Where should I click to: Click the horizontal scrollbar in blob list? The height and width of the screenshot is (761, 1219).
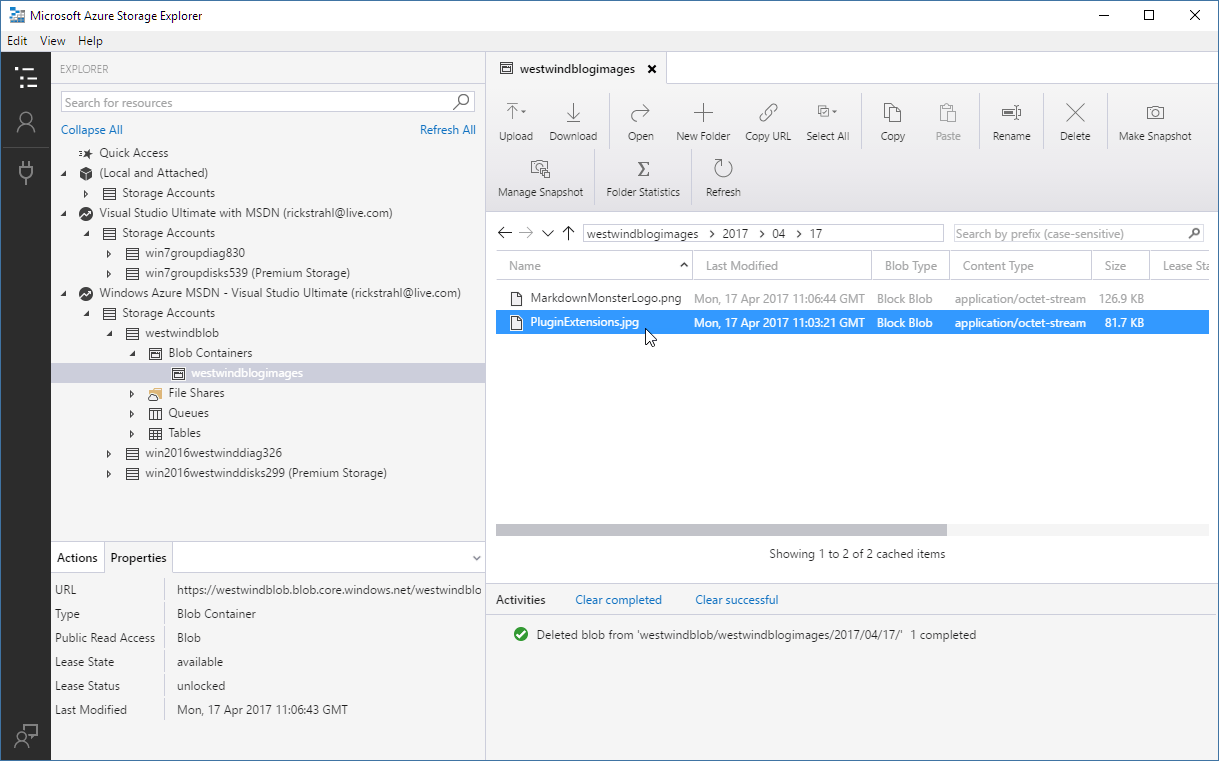721,530
